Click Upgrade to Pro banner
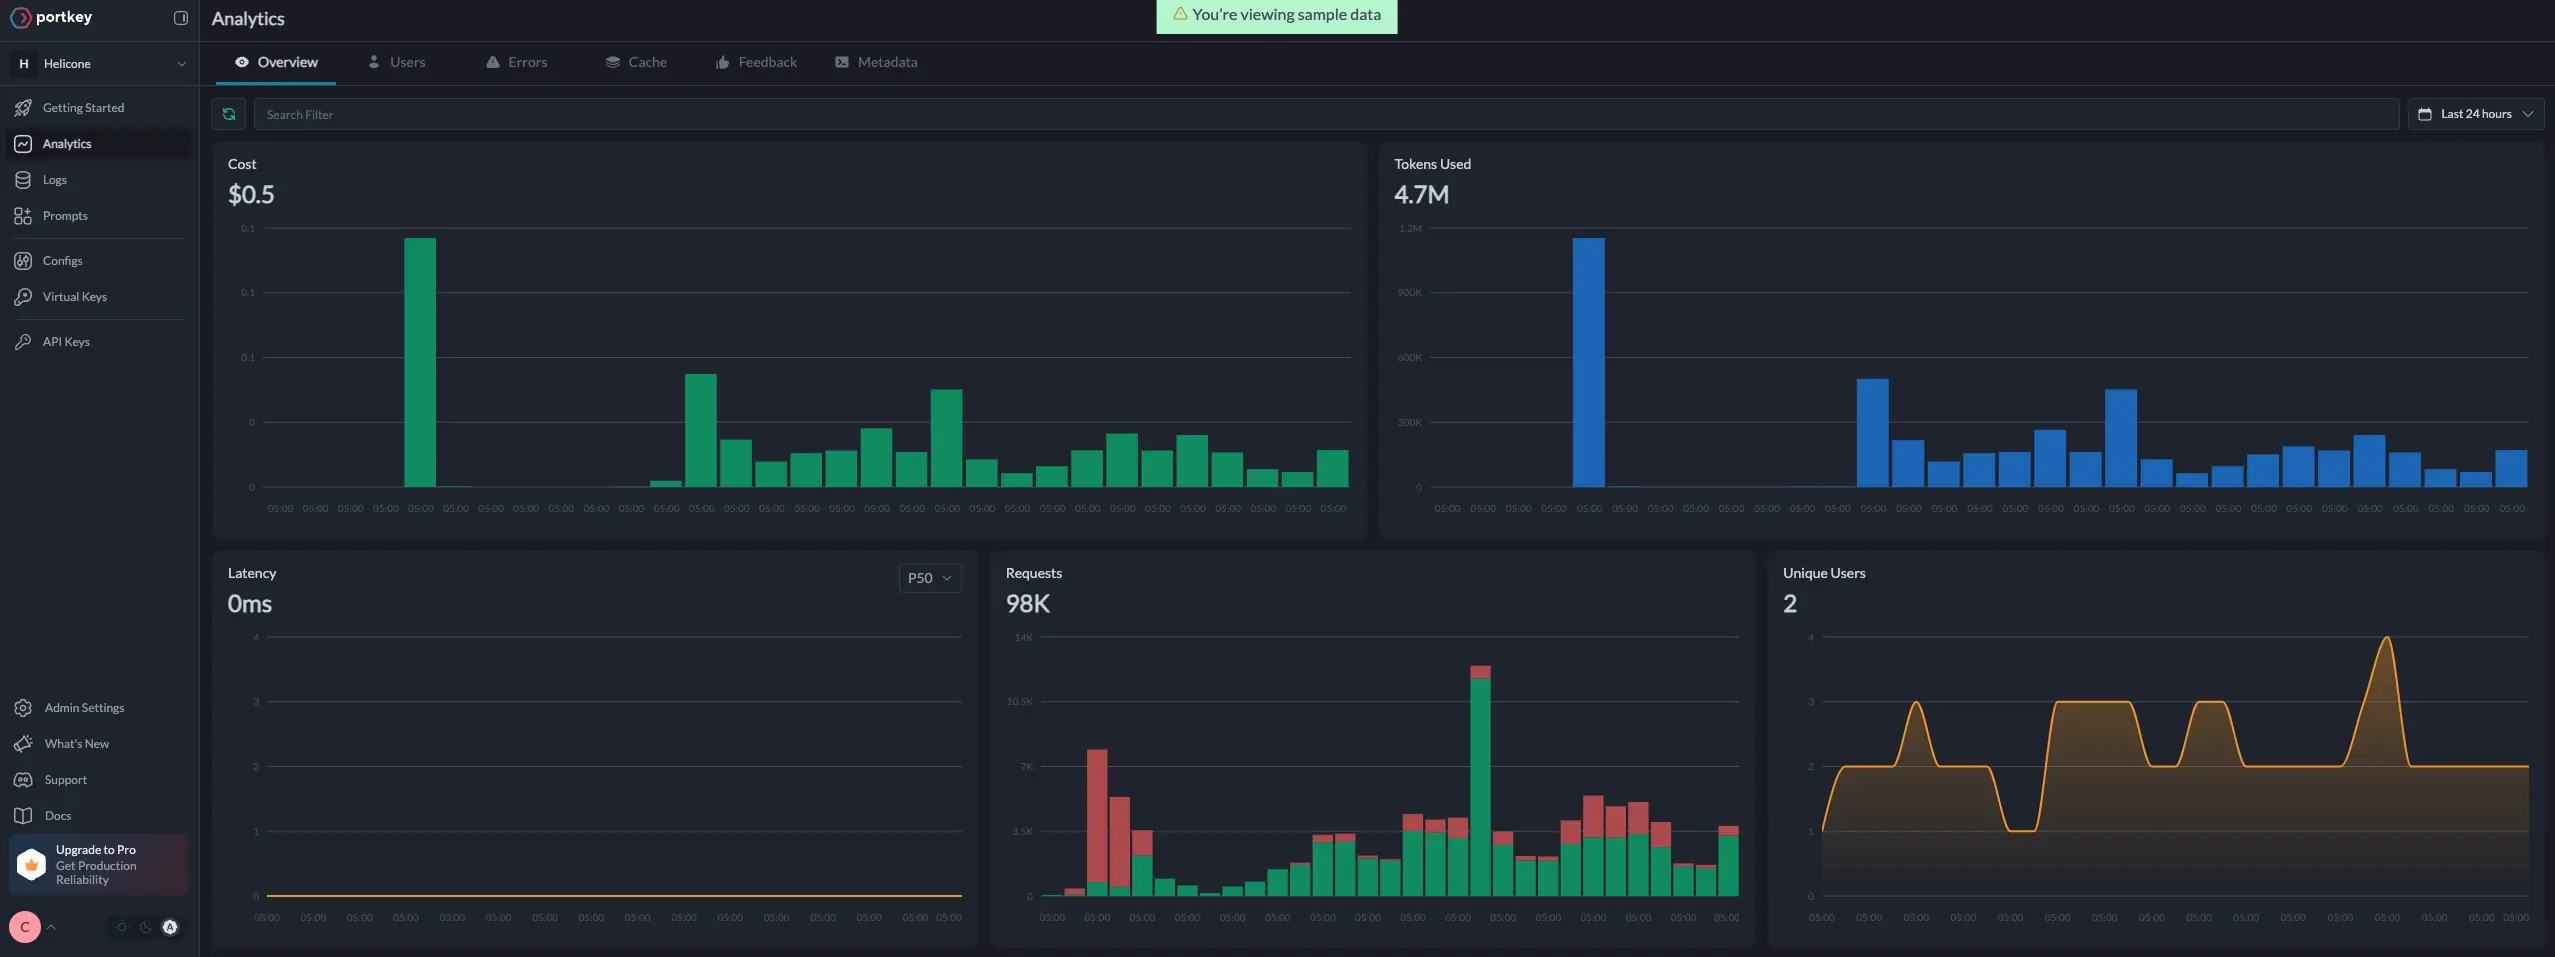Screen dimensions: 2555x957 [98, 865]
